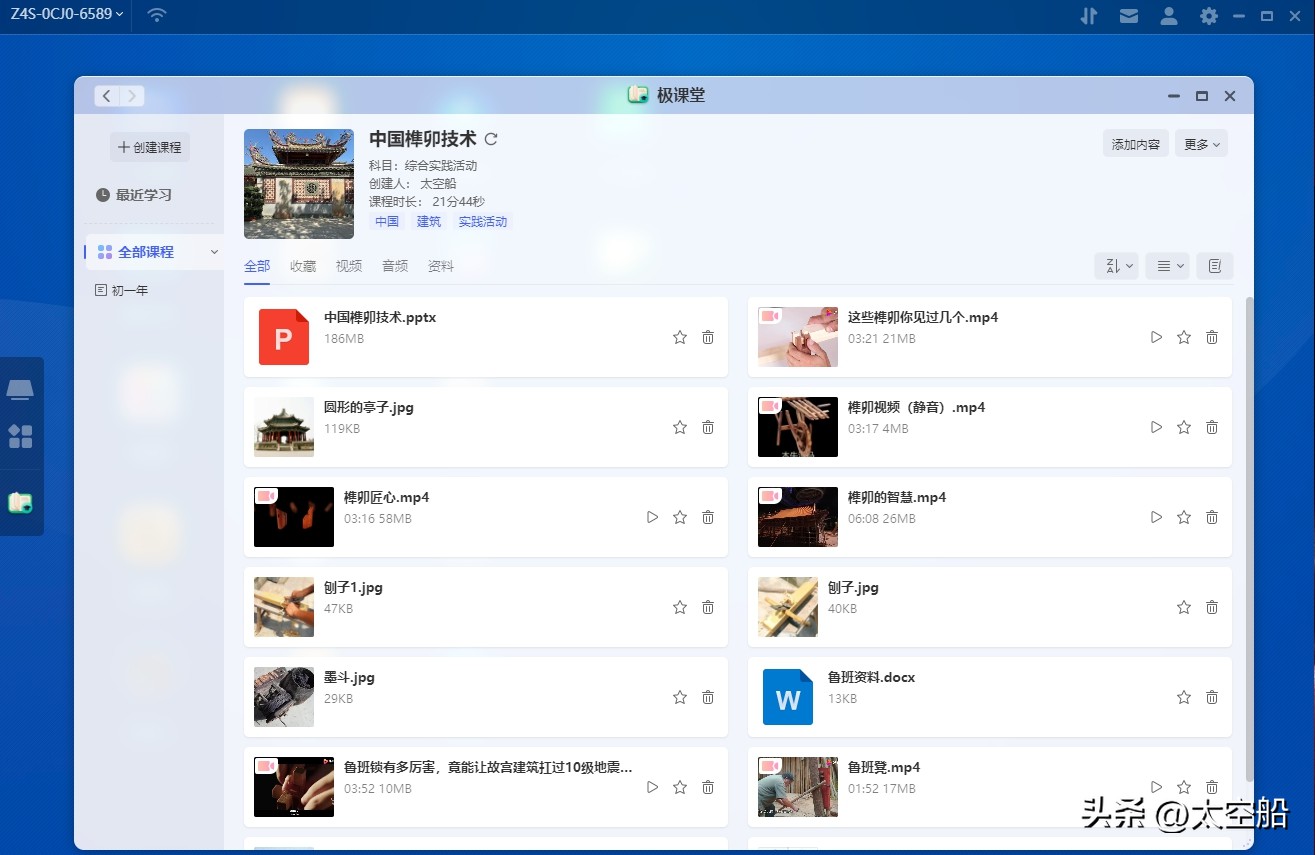Open the 极课堂 app icon in the left dock
This screenshot has width=1315, height=855.
22,502
